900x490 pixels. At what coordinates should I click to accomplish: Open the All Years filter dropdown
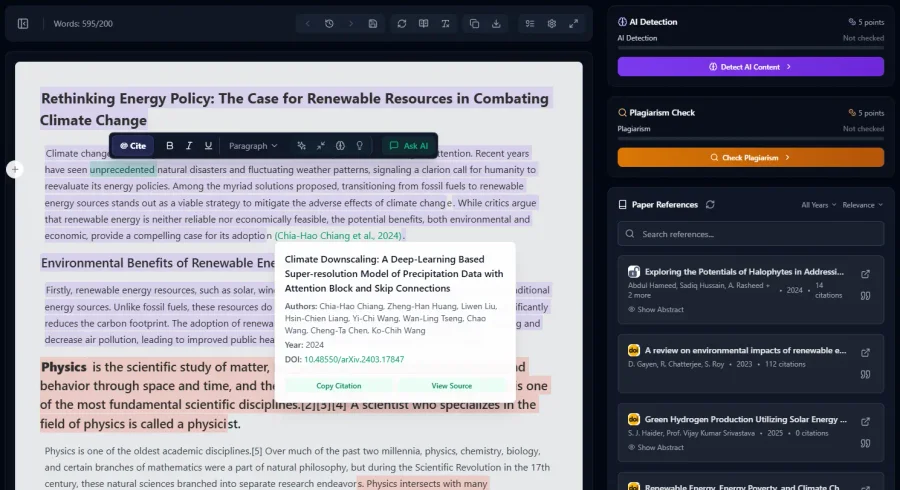click(817, 204)
